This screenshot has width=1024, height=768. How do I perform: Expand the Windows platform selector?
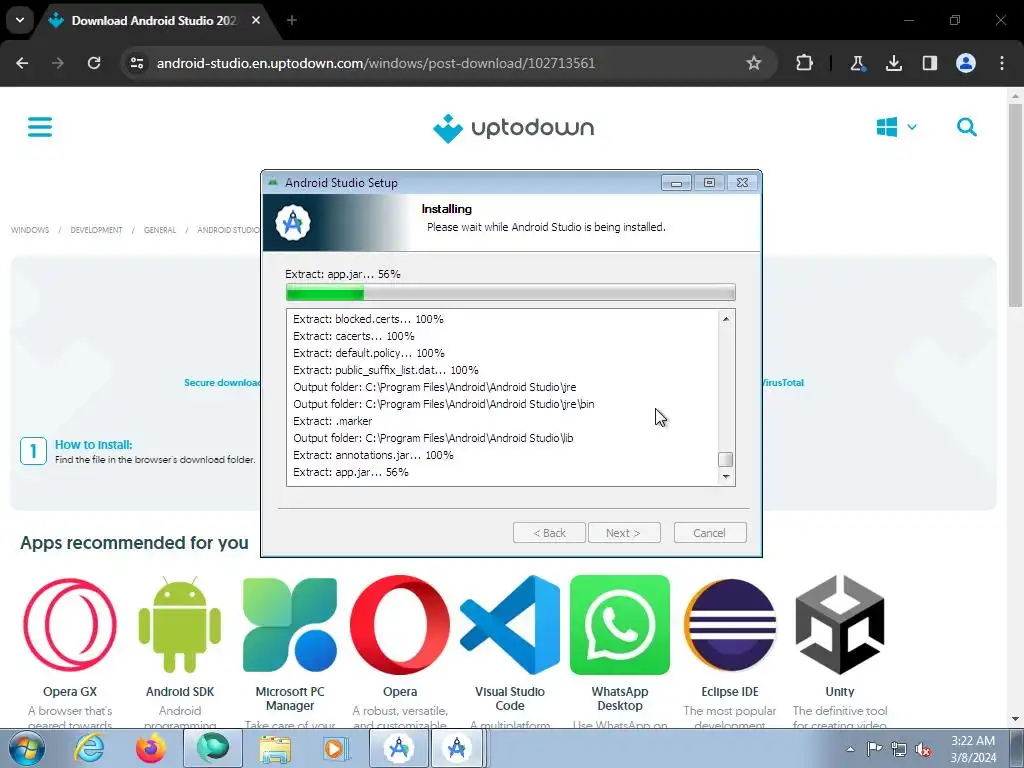(897, 127)
